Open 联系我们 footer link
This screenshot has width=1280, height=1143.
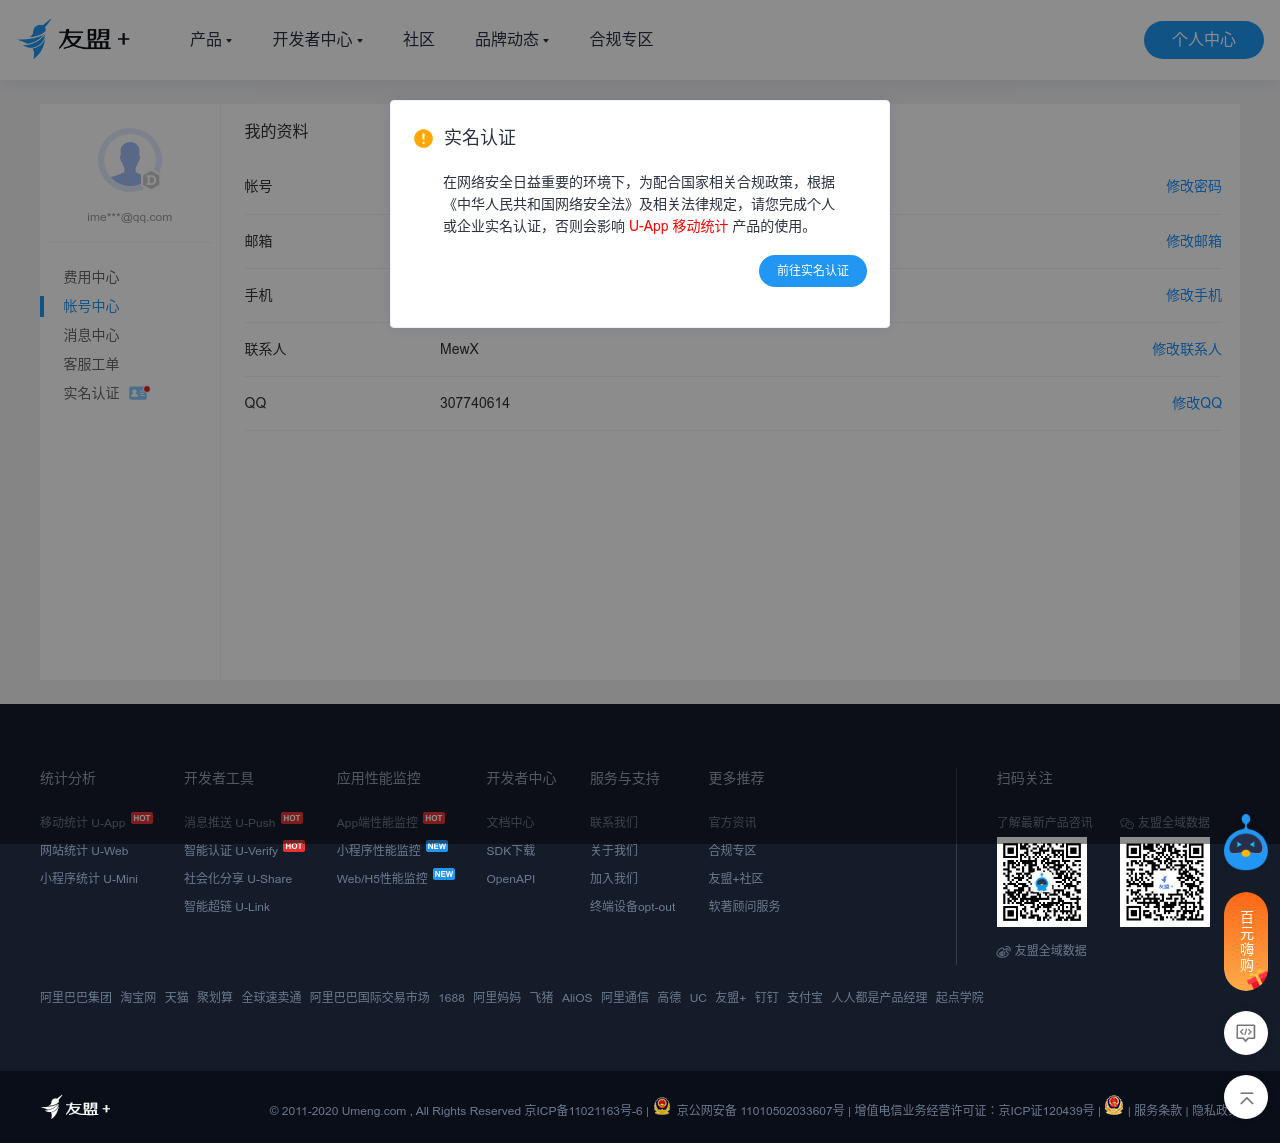[614, 822]
